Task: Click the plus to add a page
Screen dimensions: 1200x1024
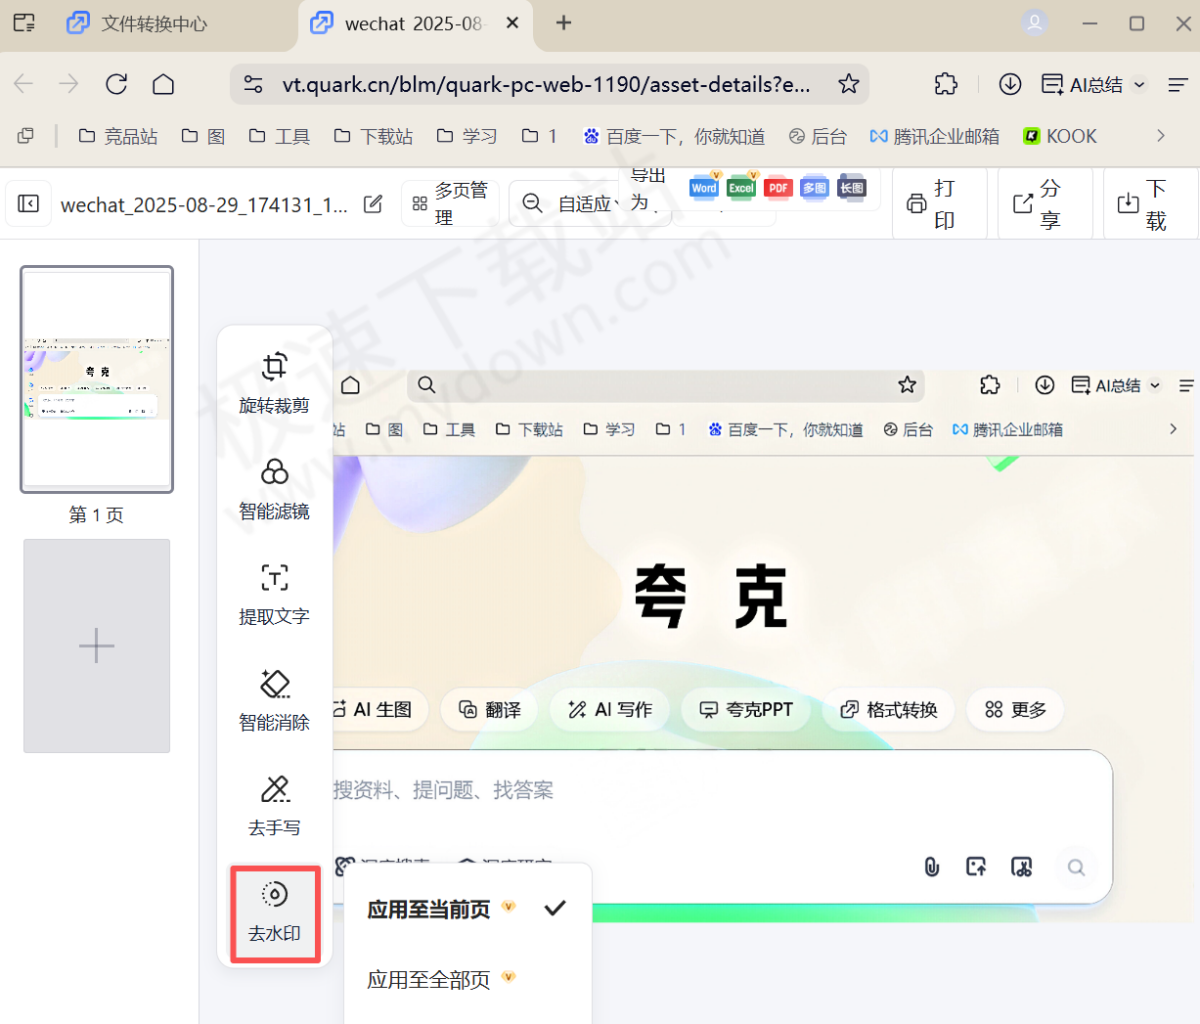Action: [x=96, y=645]
